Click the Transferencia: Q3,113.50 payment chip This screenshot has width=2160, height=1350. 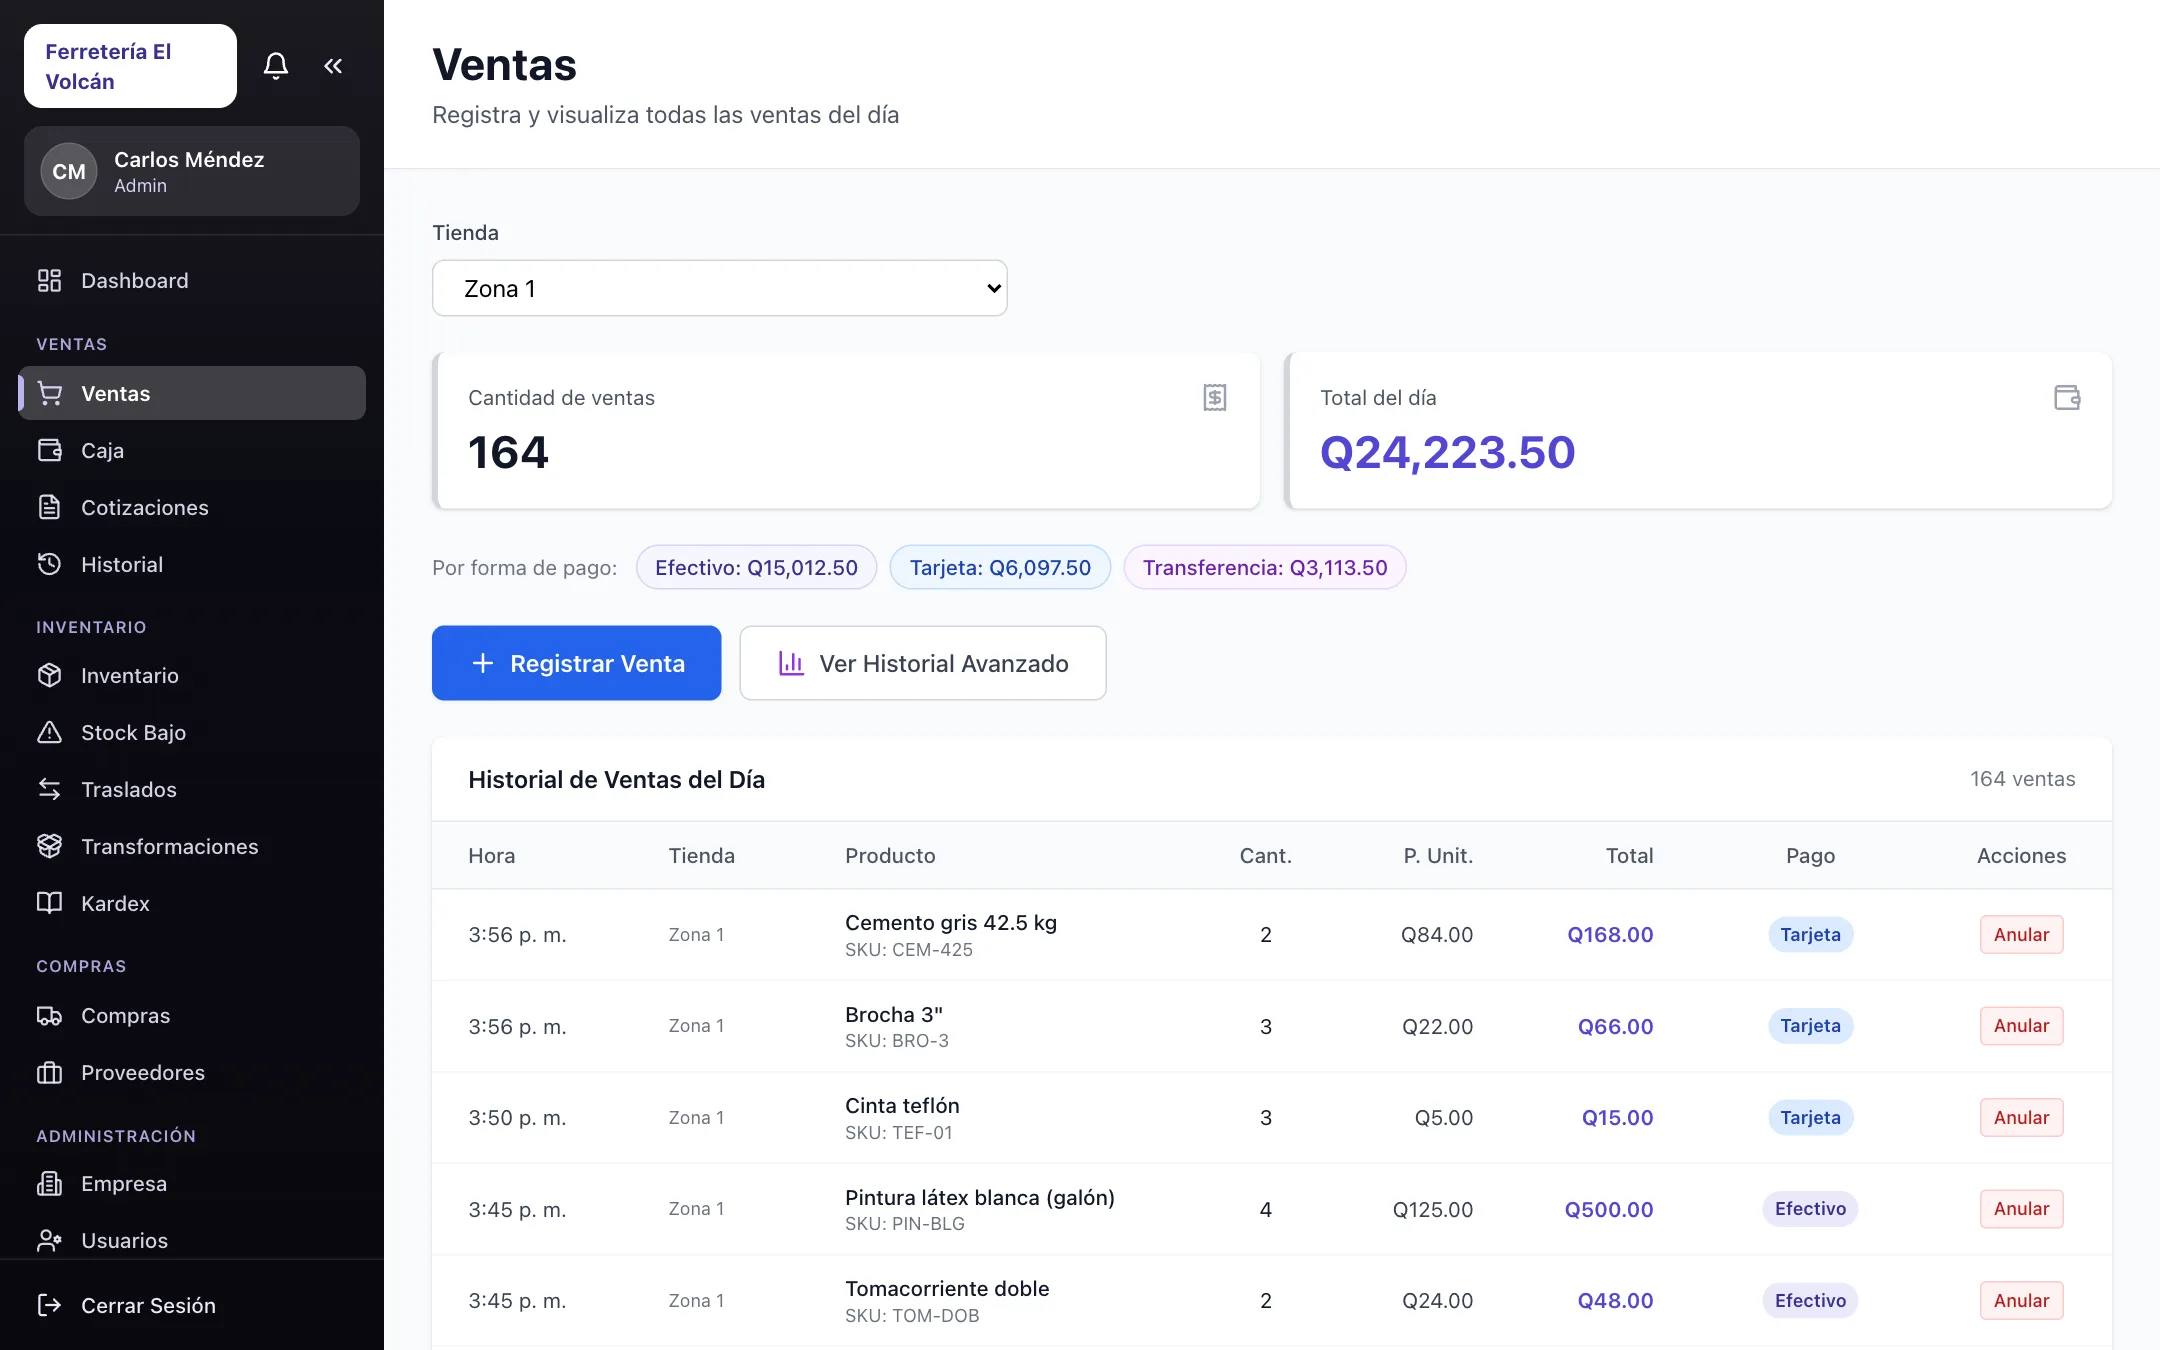(1265, 567)
